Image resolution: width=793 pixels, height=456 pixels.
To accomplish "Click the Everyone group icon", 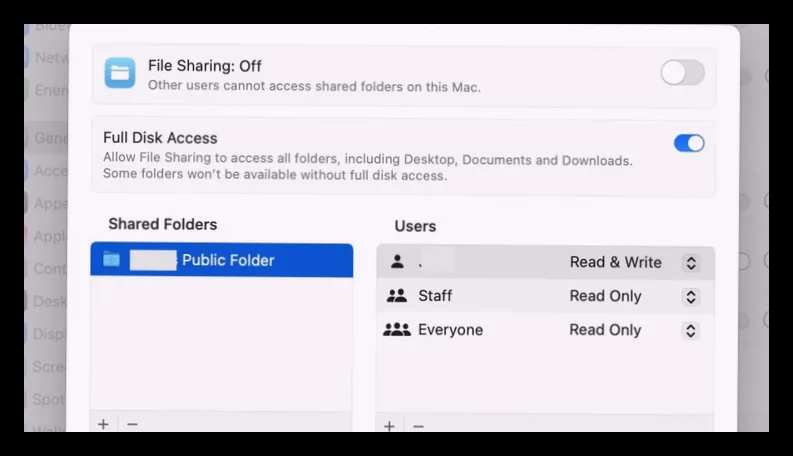I will [x=396, y=330].
